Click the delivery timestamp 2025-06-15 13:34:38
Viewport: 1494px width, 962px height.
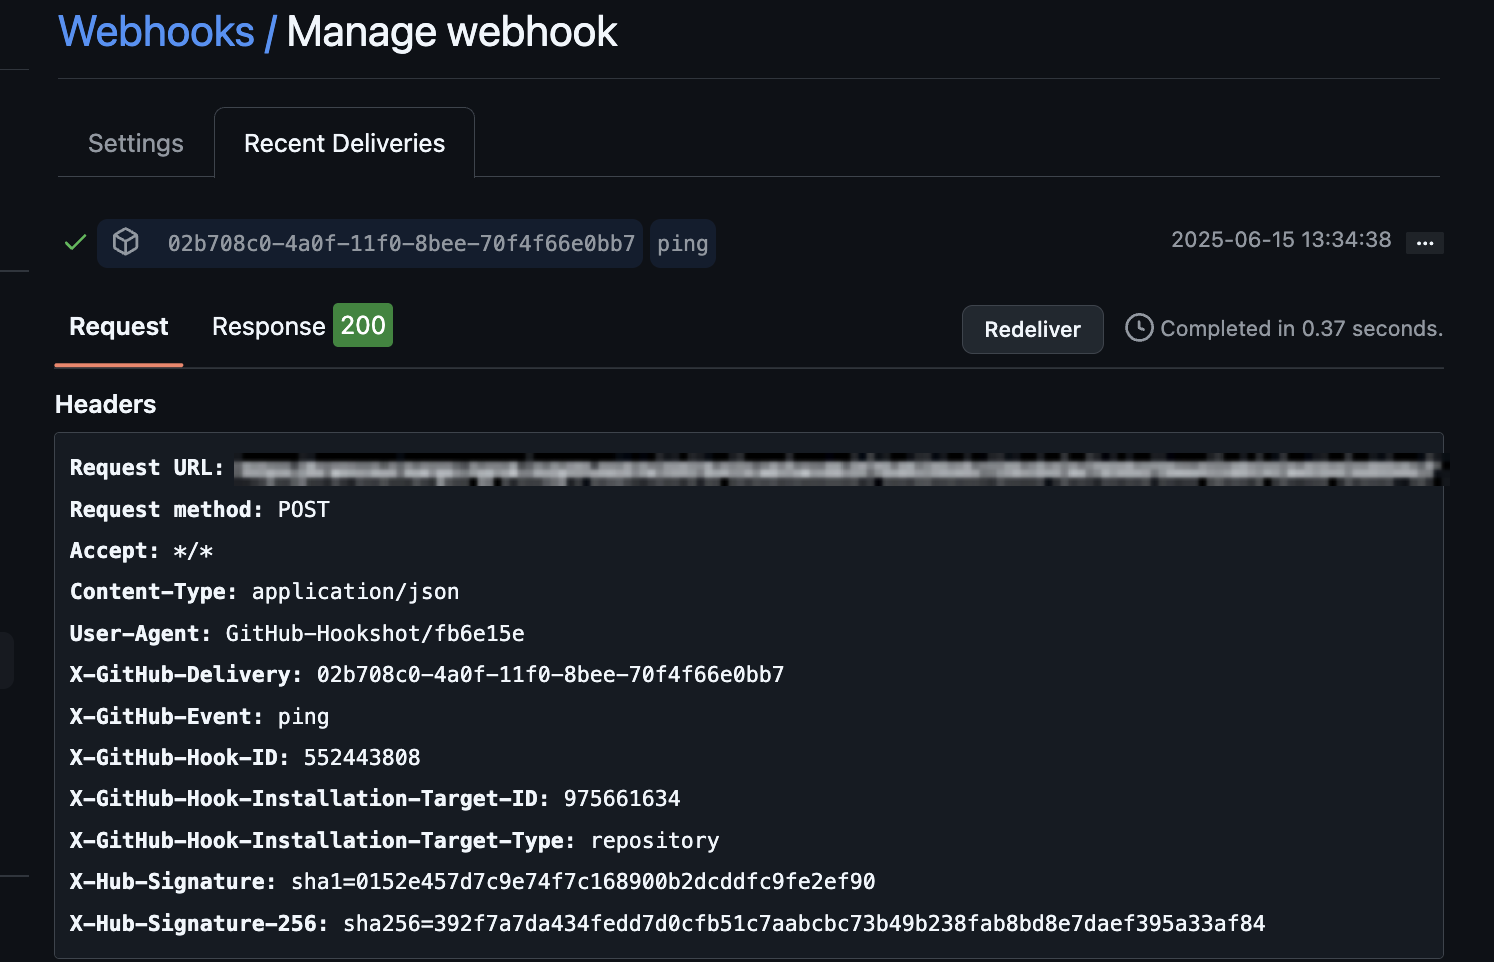point(1280,240)
